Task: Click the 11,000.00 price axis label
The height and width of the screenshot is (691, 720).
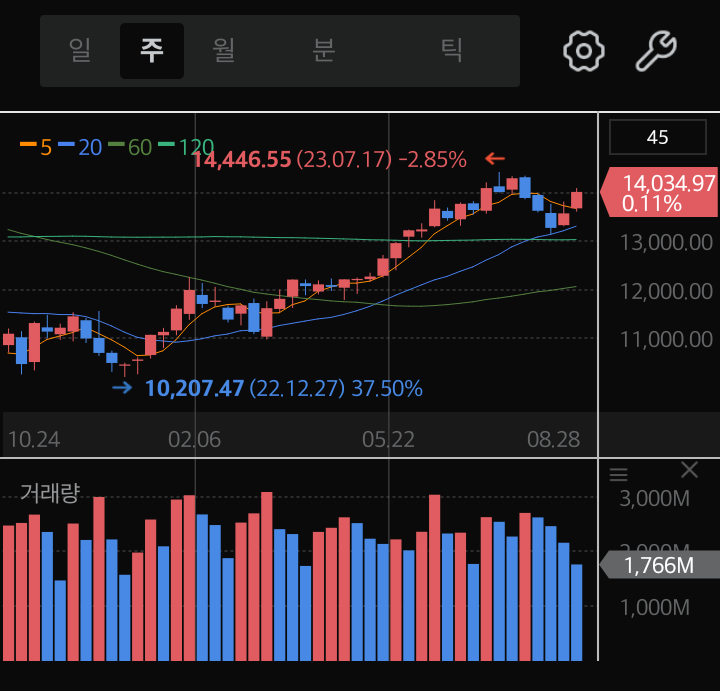Action: coord(666,339)
